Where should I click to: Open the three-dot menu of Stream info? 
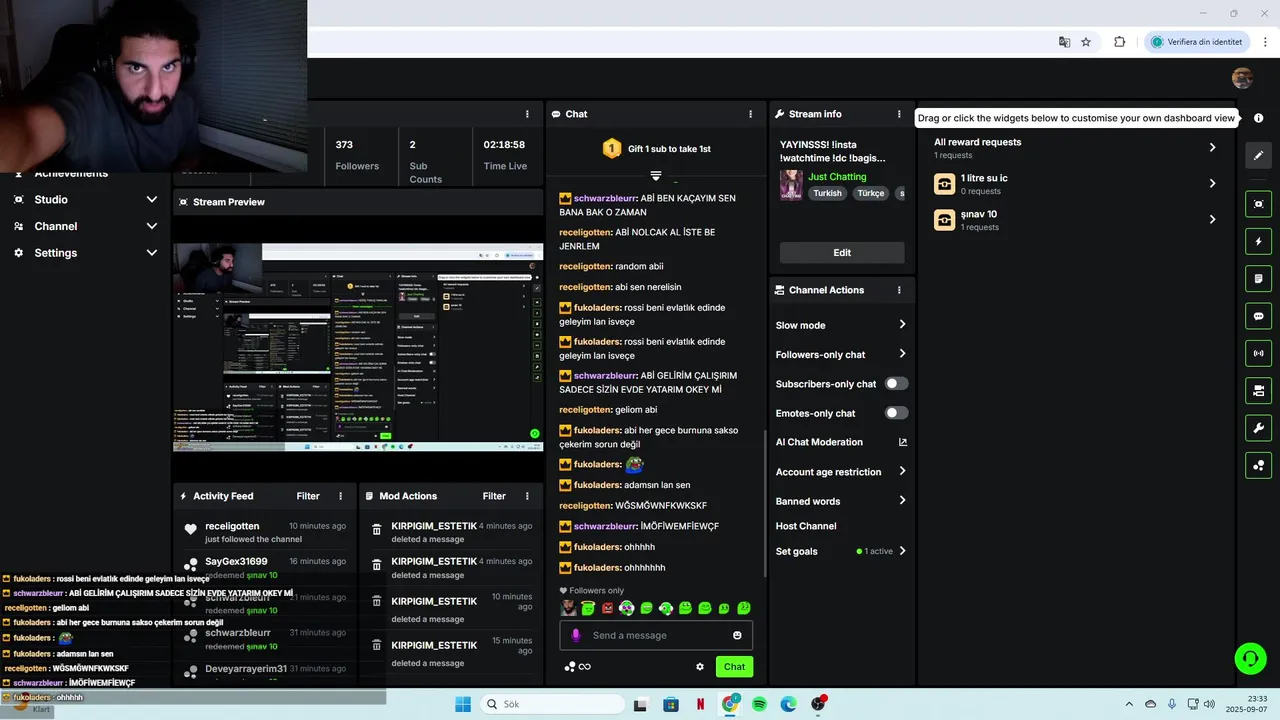pyautogui.click(x=899, y=114)
